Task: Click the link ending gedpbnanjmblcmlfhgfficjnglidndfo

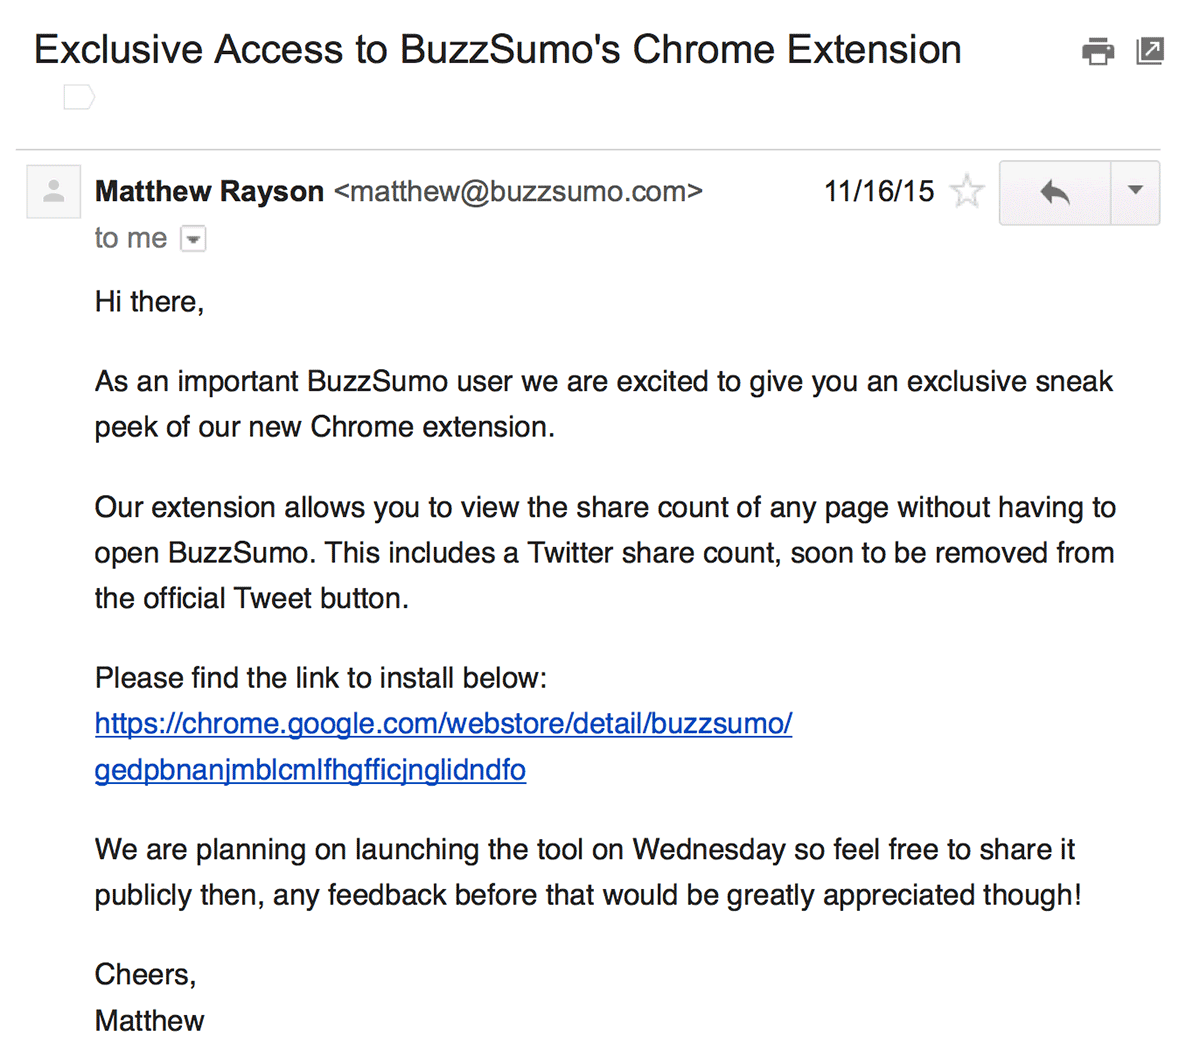Action: [x=310, y=770]
